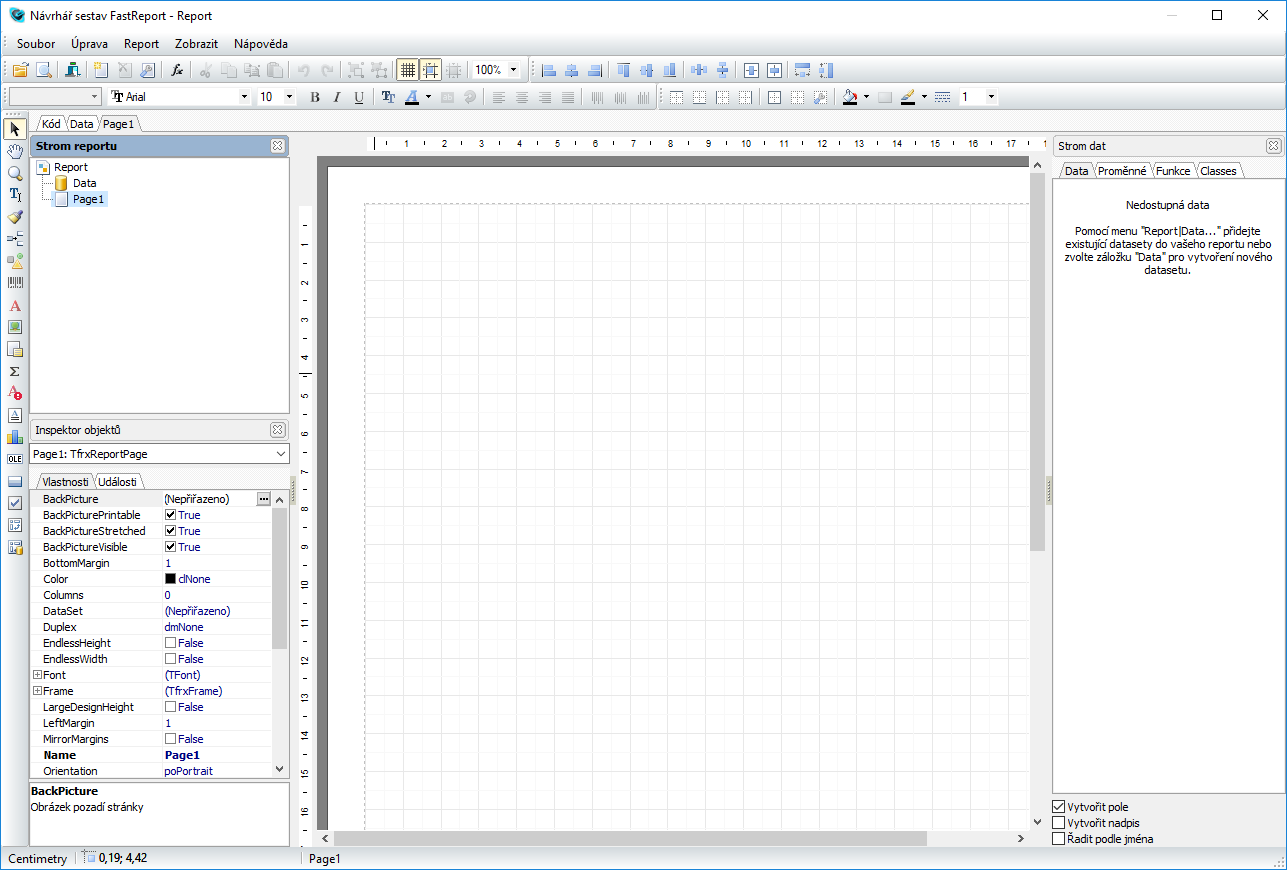1287x870 pixels.
Task: Click the Show grid toolbar button
Action: click(x=407, y=70)
